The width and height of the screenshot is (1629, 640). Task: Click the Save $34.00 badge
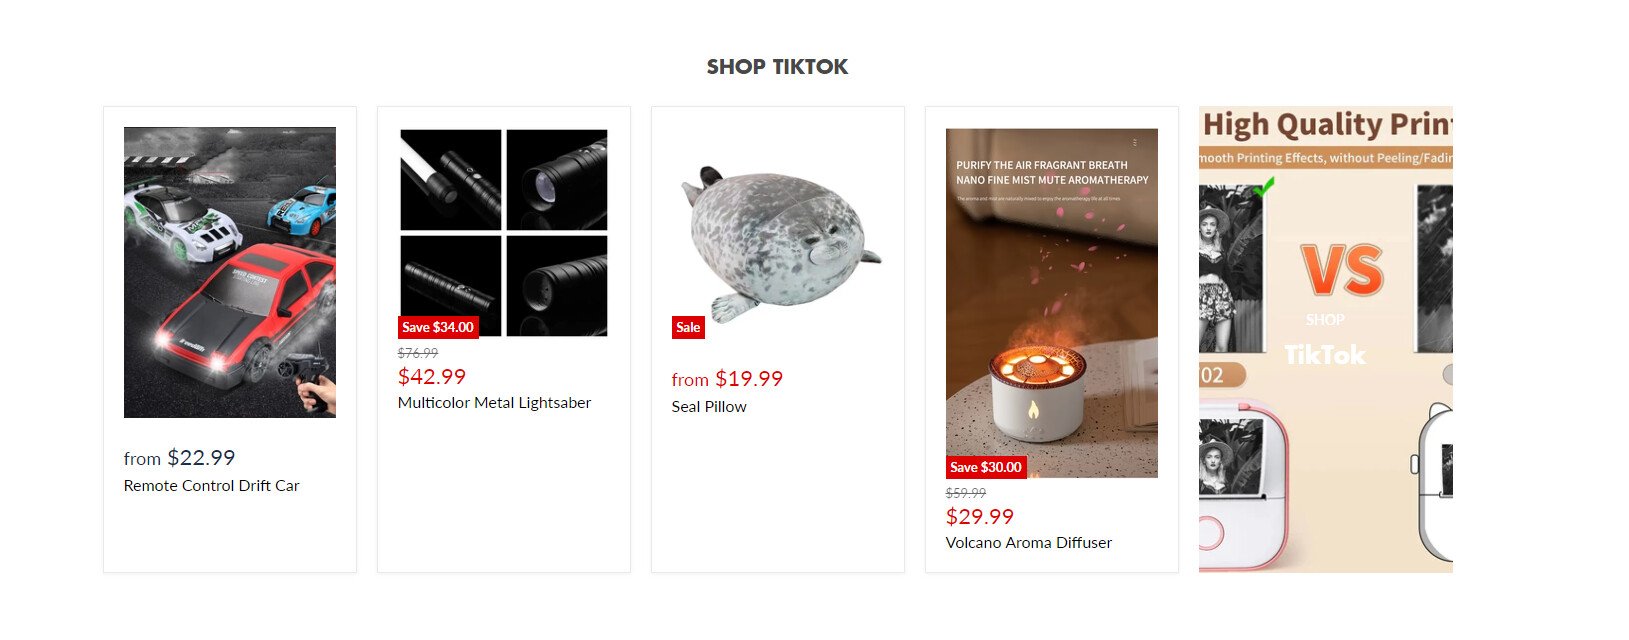pyautogui.click(x=438, y=327)
